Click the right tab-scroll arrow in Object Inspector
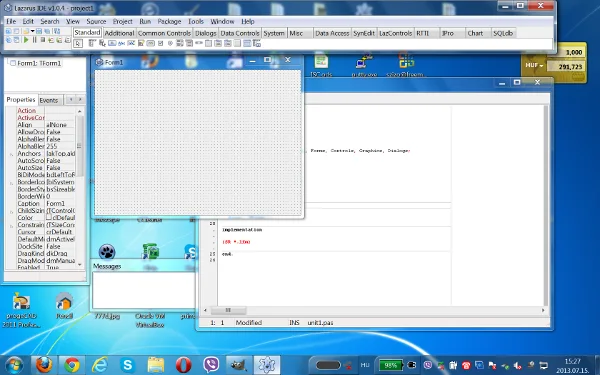This screenshot has height=375, width=600. click(80, 99)
